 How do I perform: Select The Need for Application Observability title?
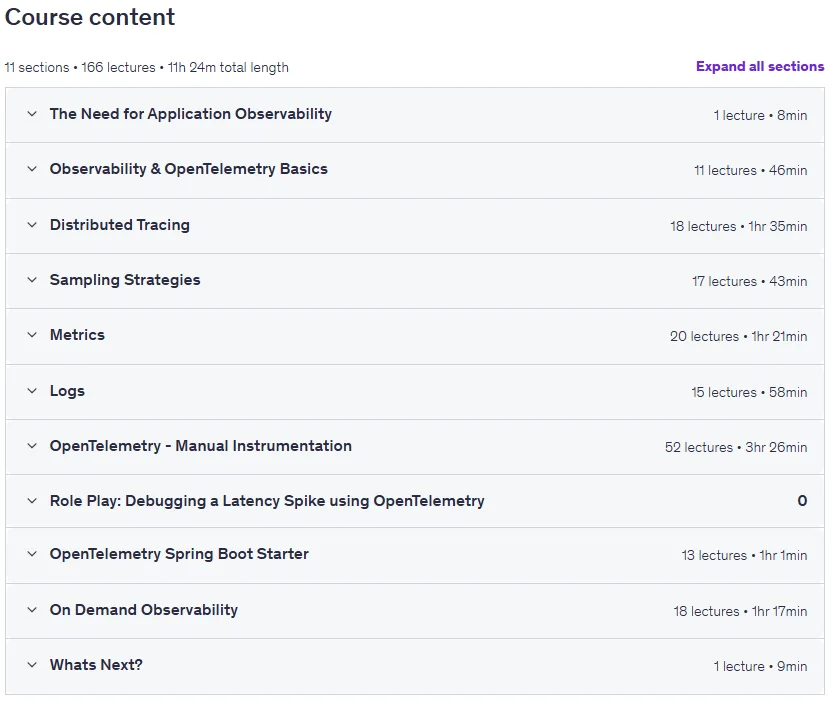point(190,114)
